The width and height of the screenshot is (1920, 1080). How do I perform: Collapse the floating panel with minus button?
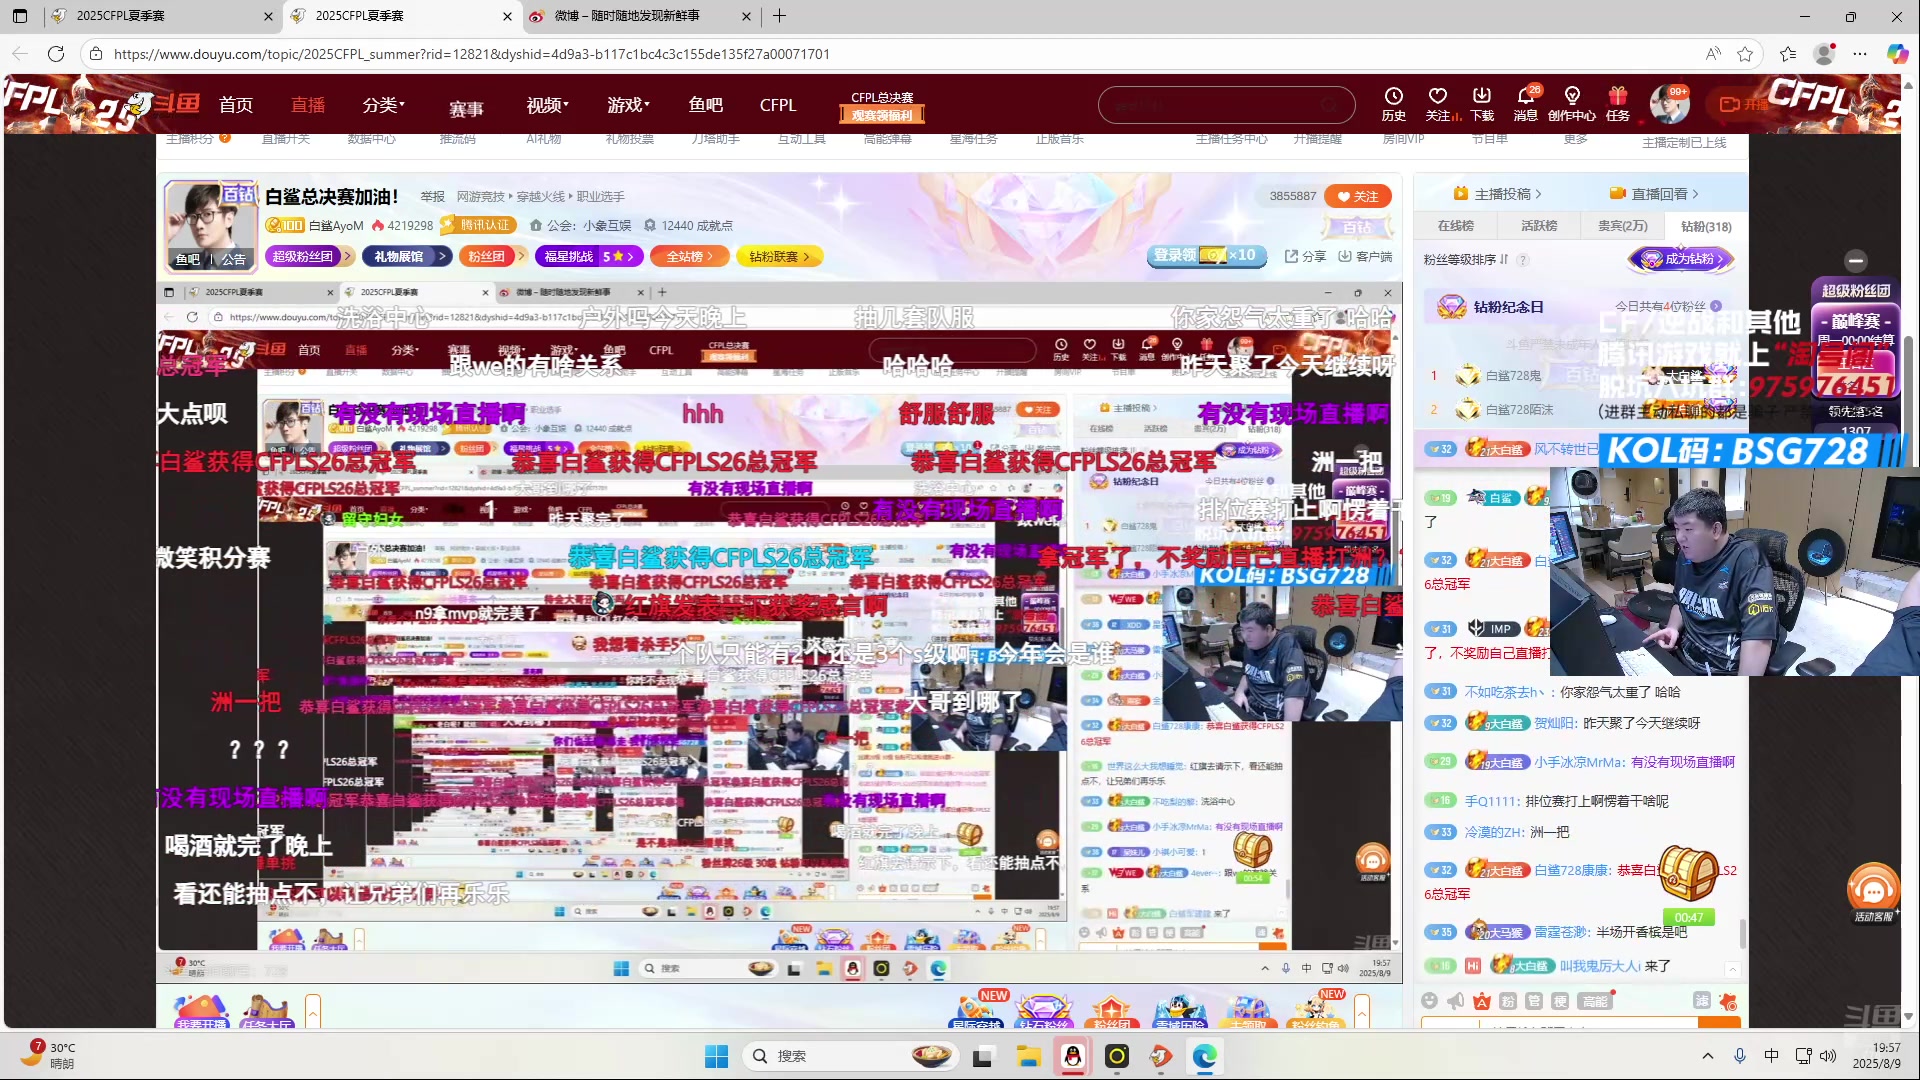pos(1856,260)
